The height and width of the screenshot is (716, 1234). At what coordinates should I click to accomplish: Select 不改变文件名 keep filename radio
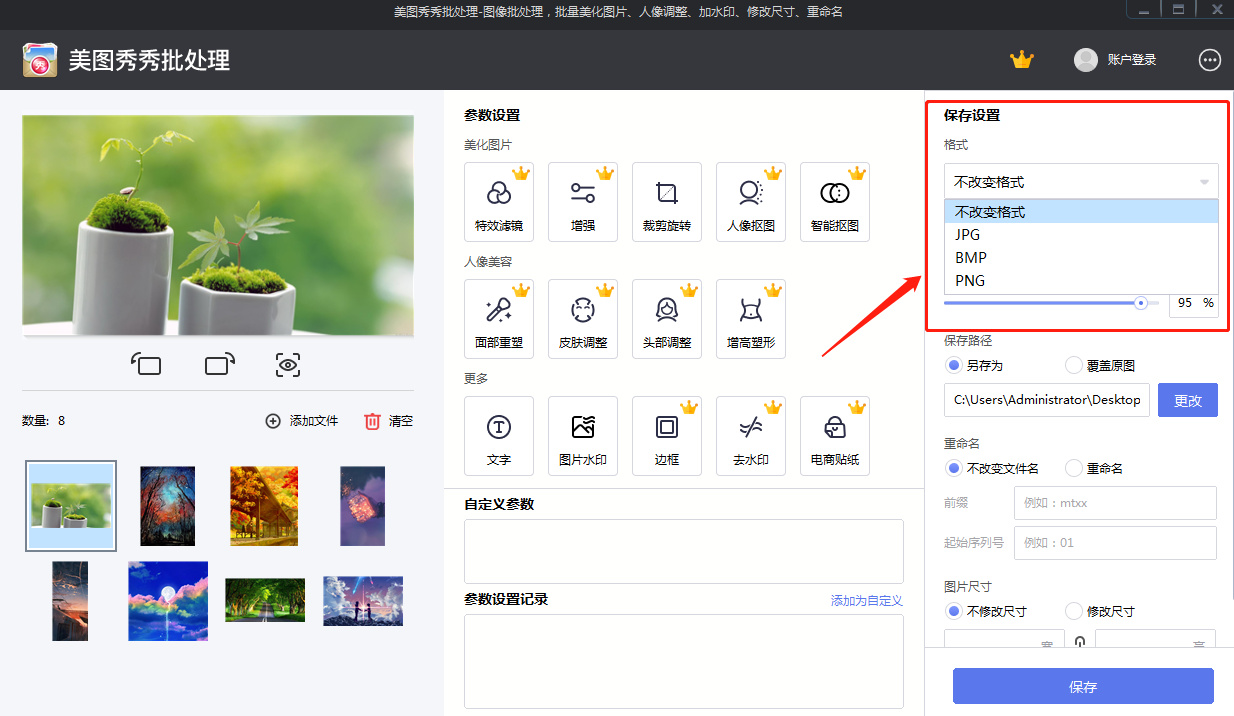coord(953,468)
